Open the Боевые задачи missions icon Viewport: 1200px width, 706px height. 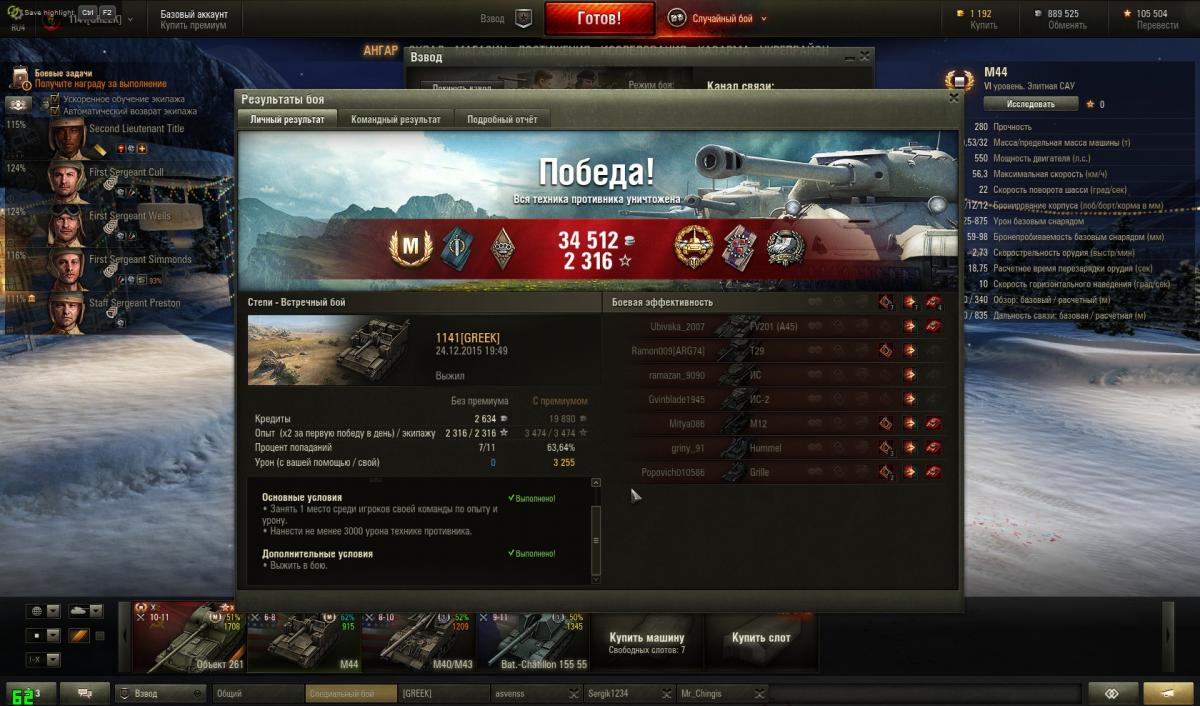[20, 79]
